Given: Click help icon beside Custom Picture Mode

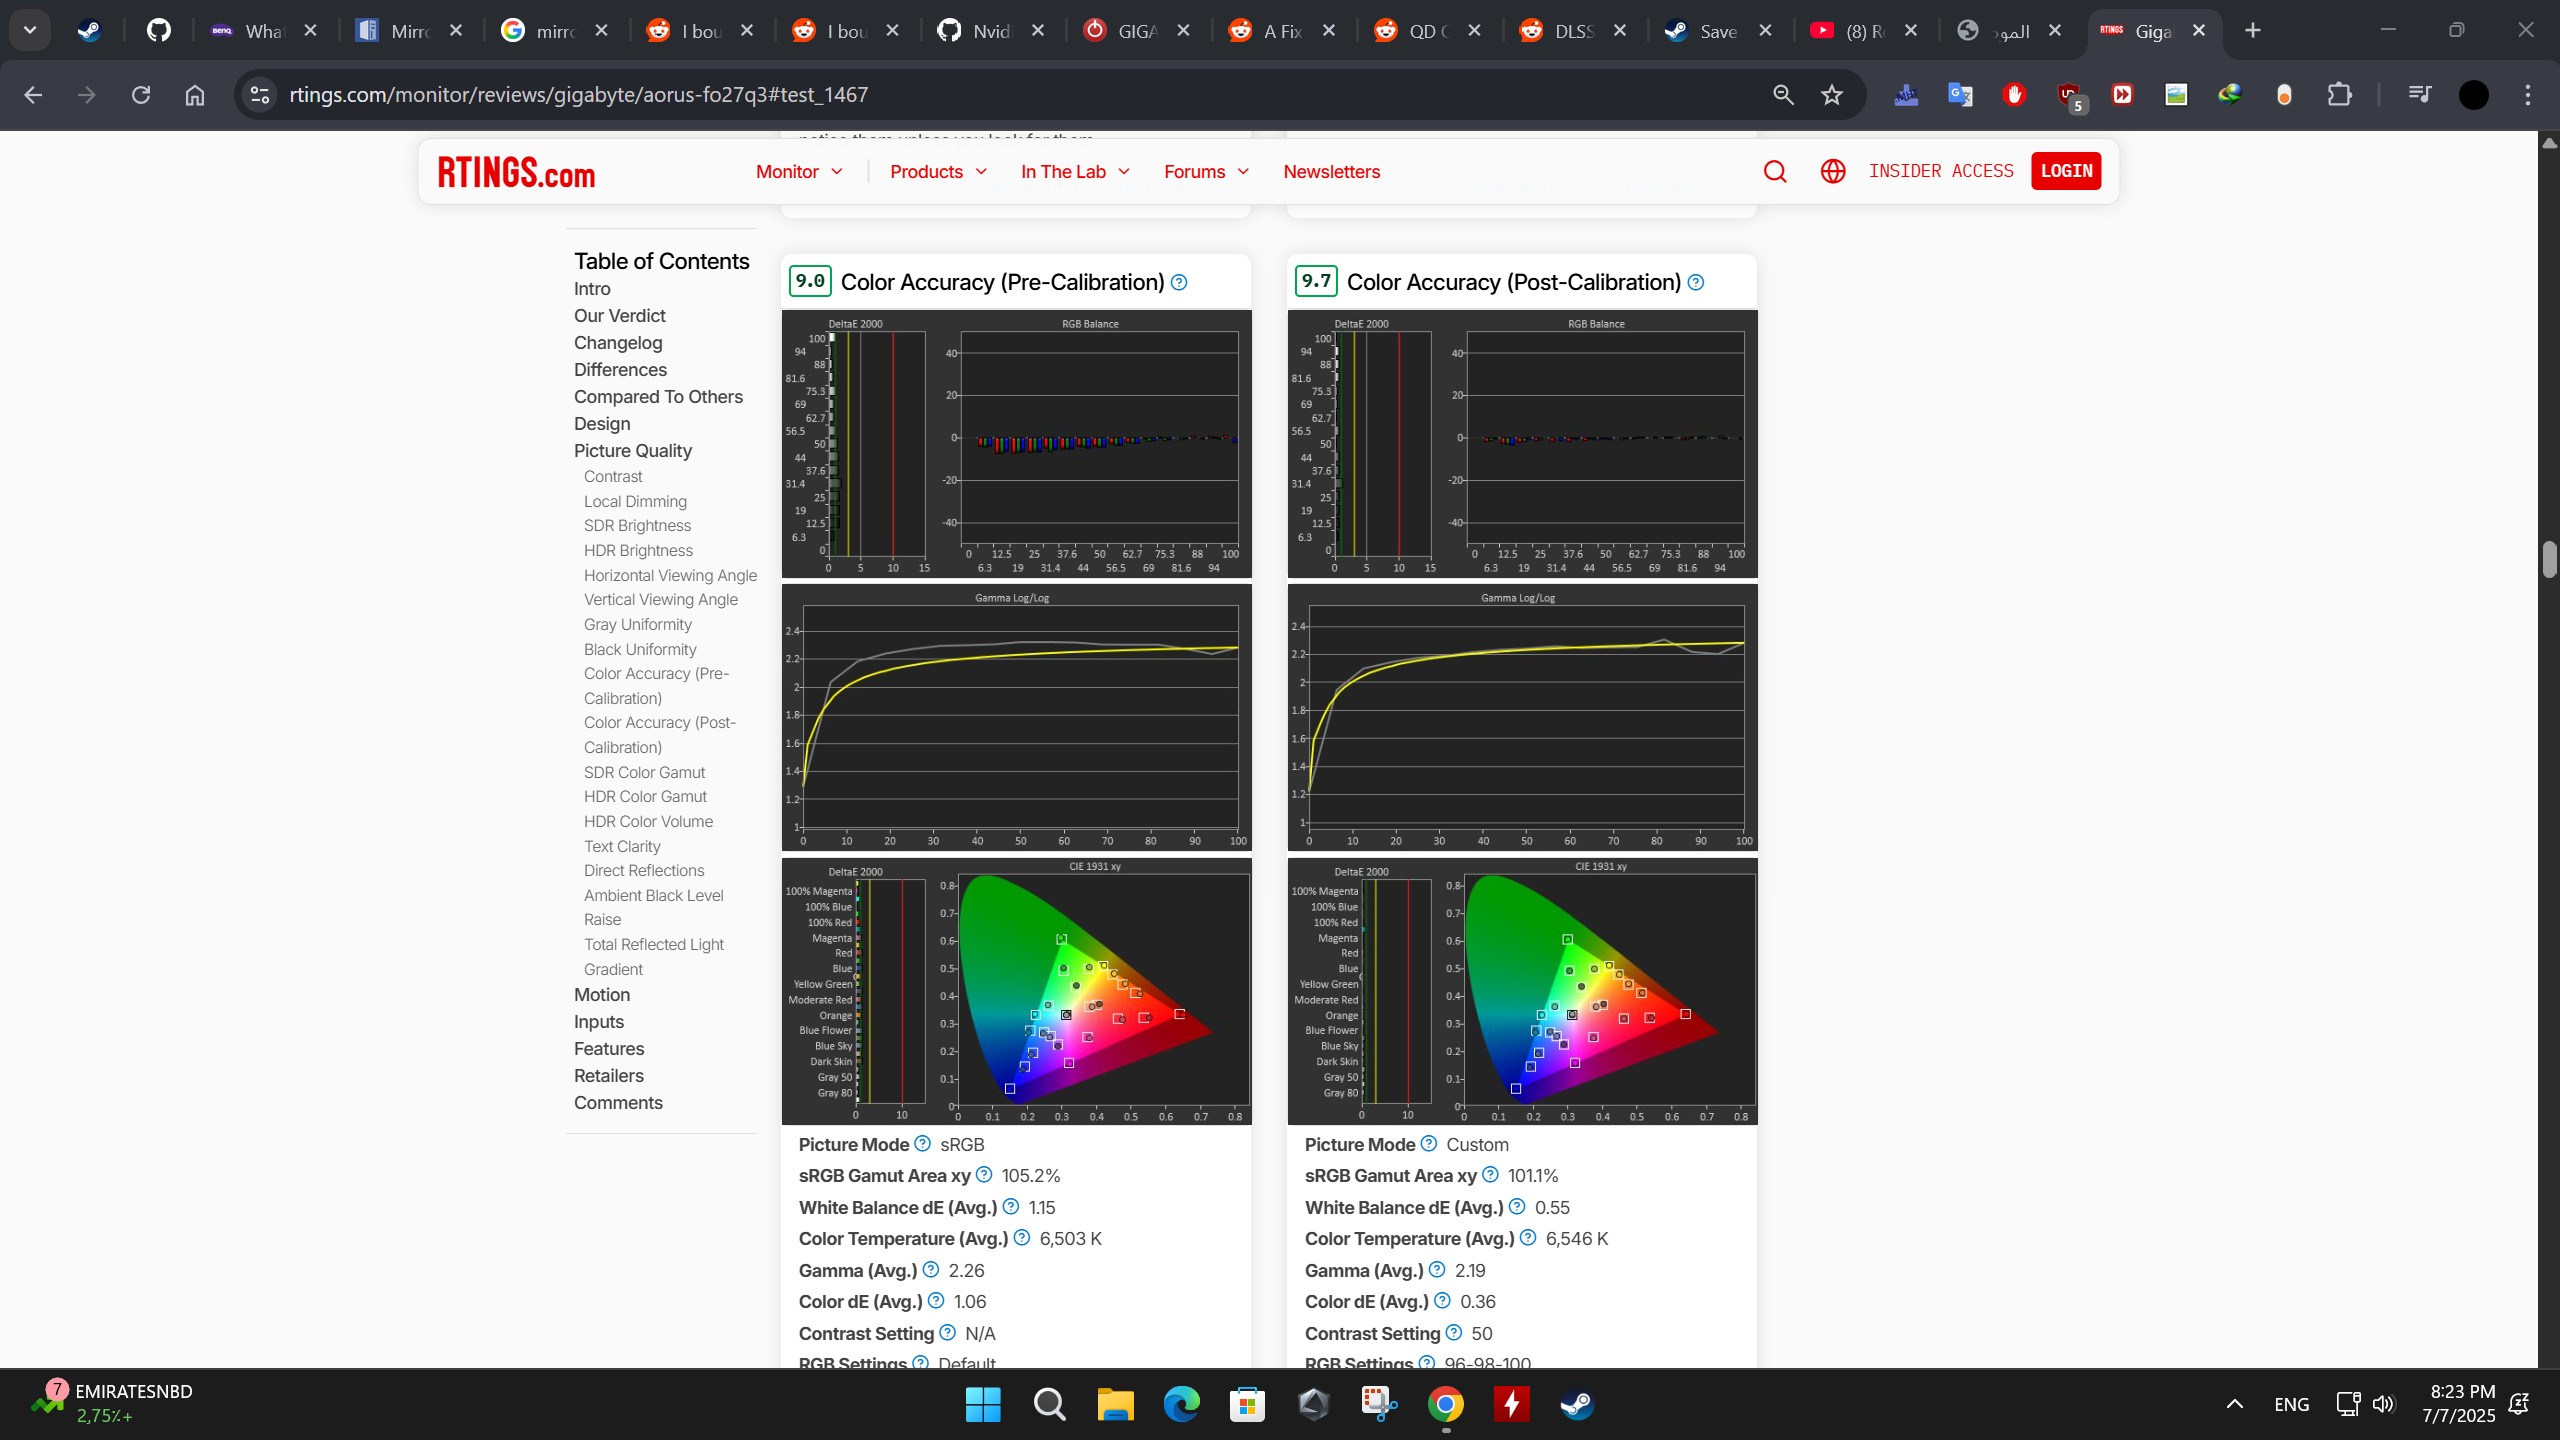Looking at the screenshot, I should pos(1429,1144).
